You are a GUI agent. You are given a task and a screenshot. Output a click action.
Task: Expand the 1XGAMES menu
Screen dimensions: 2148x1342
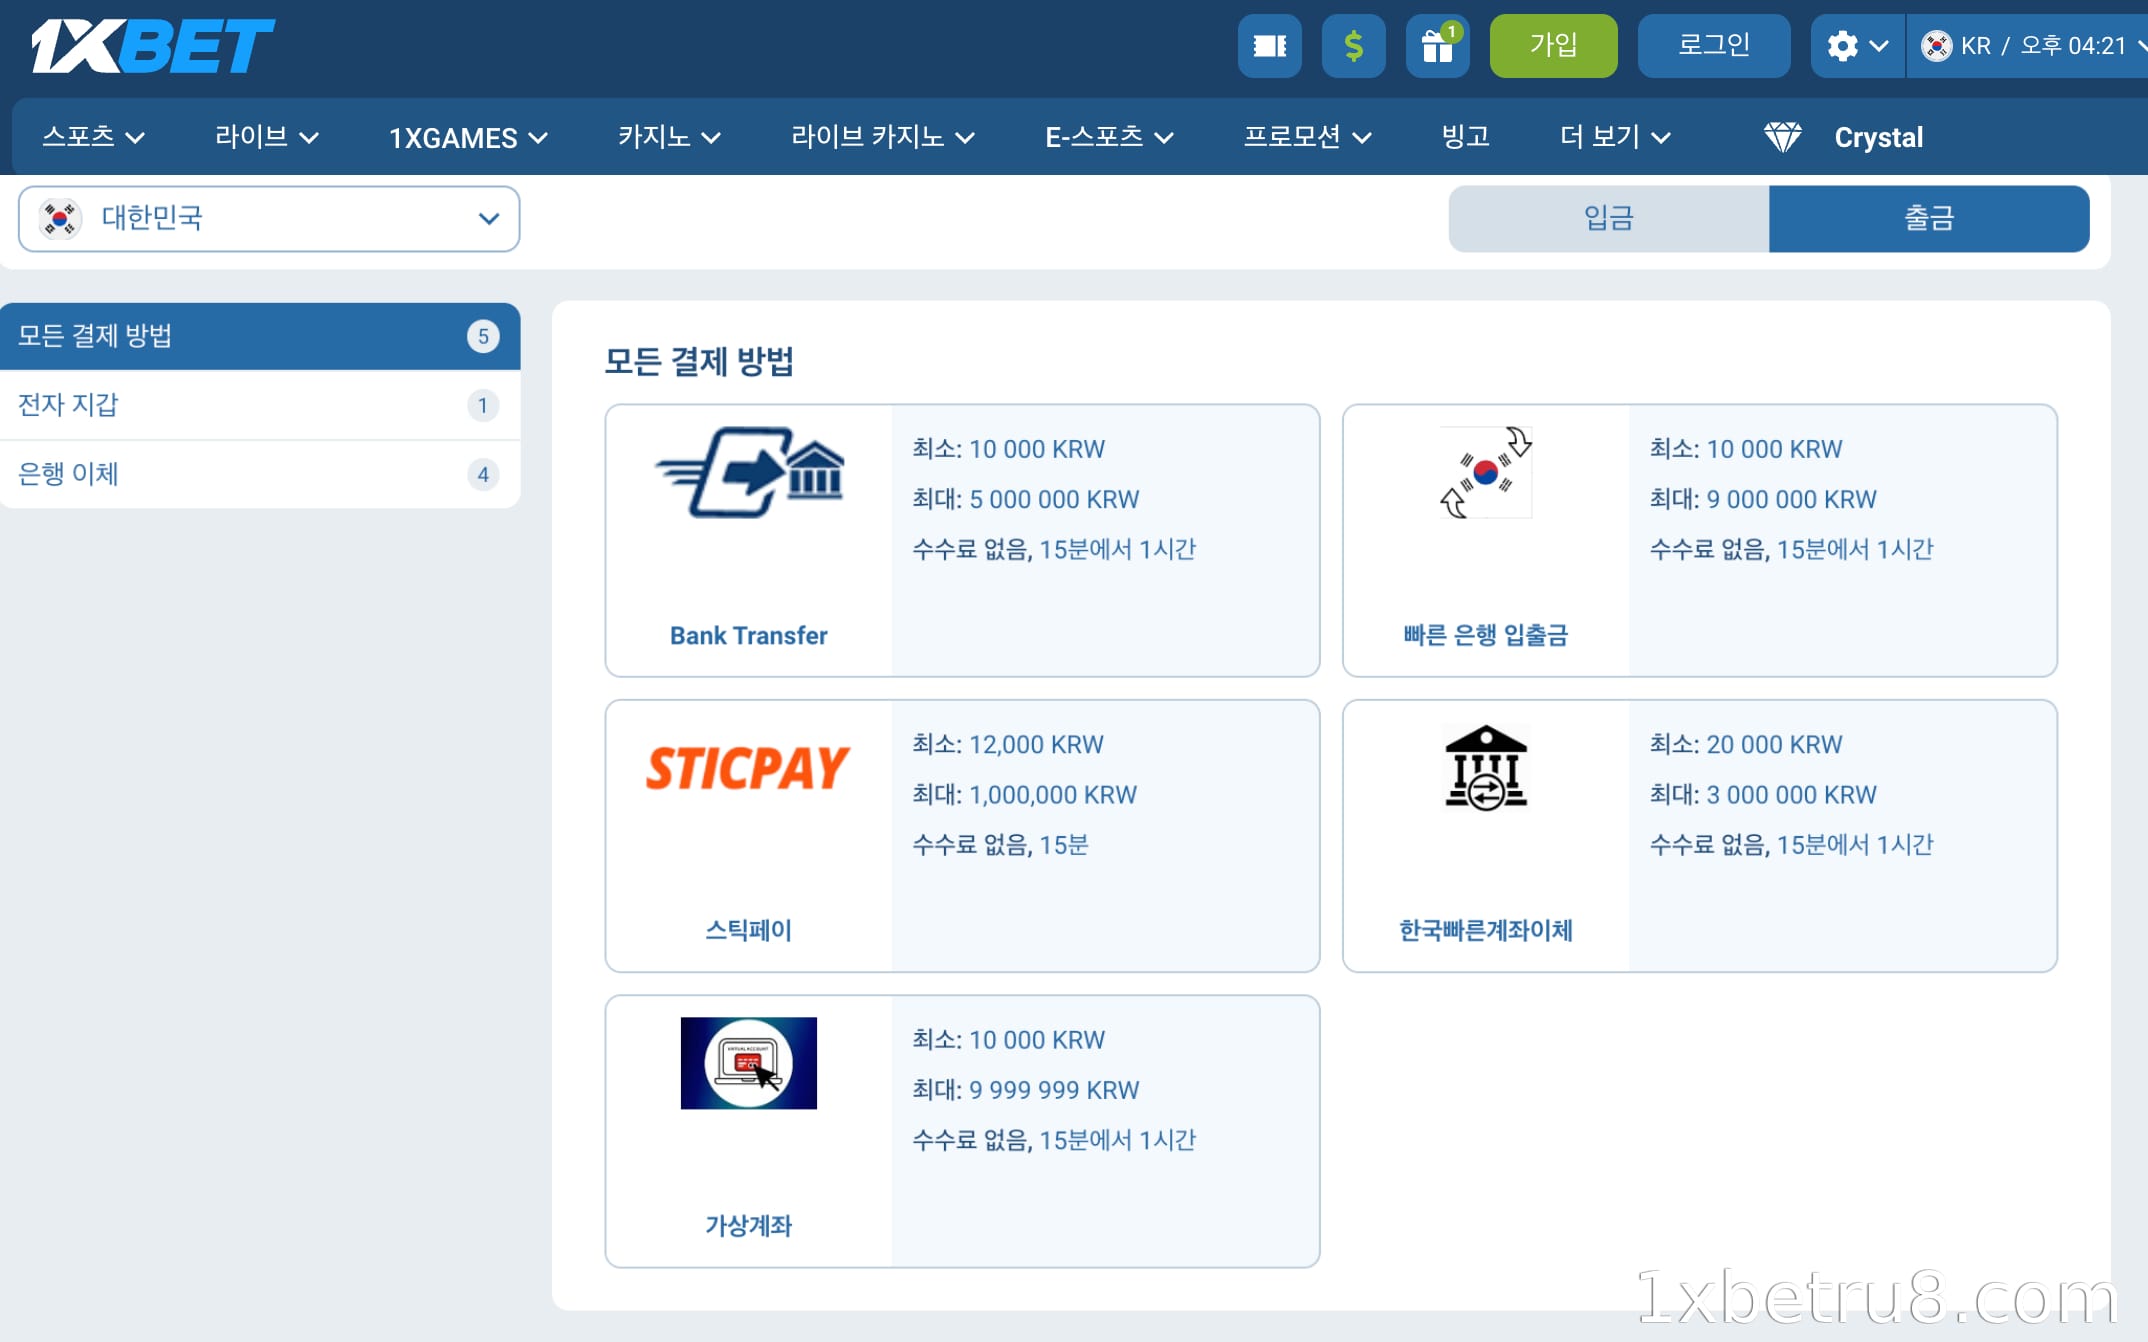click(468, 137)
